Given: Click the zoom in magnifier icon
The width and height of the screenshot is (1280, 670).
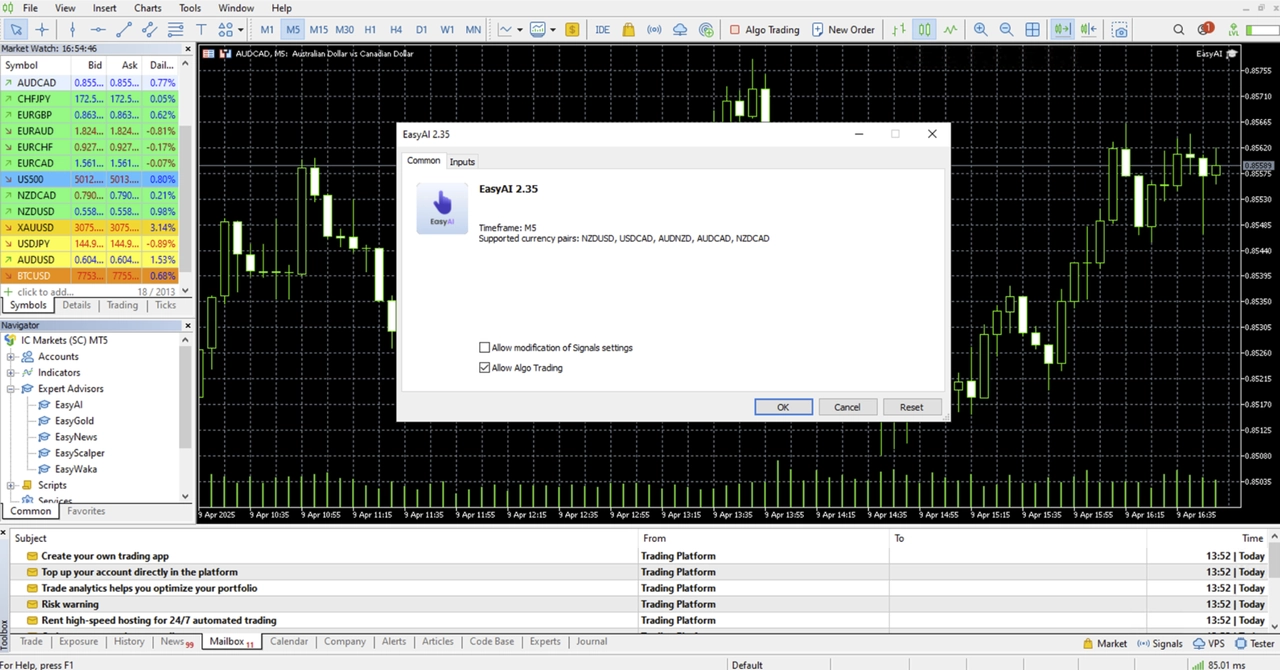Looking at the screenshot, I should pos(980,30).
